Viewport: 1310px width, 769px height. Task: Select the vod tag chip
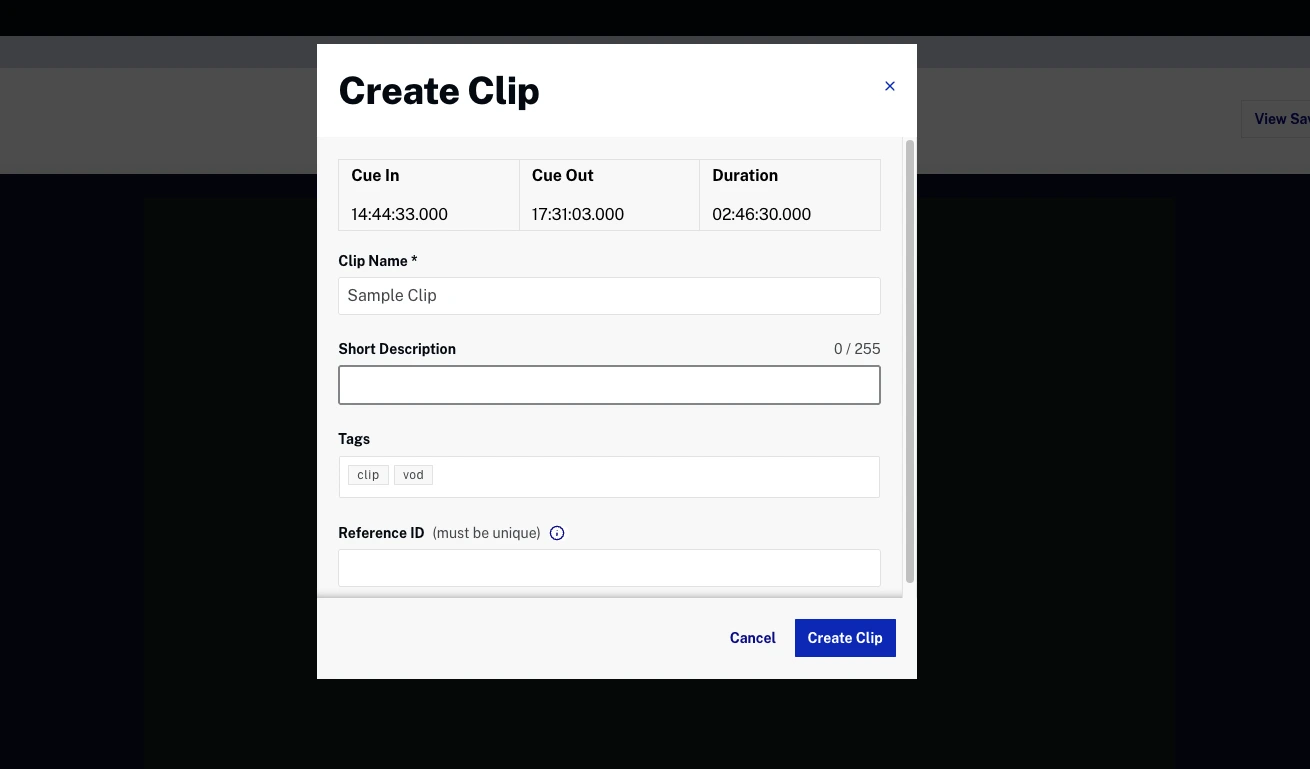coord(413,475)
